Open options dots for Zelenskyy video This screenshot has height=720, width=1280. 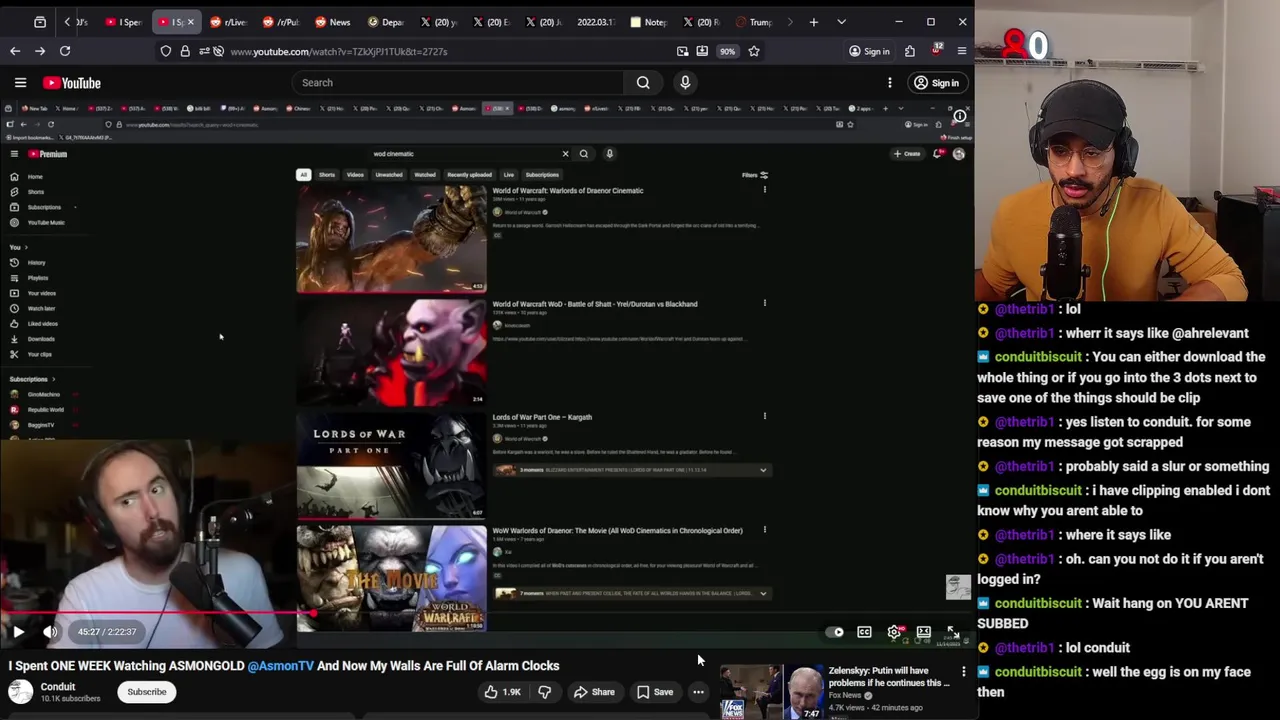coord(964,672)
